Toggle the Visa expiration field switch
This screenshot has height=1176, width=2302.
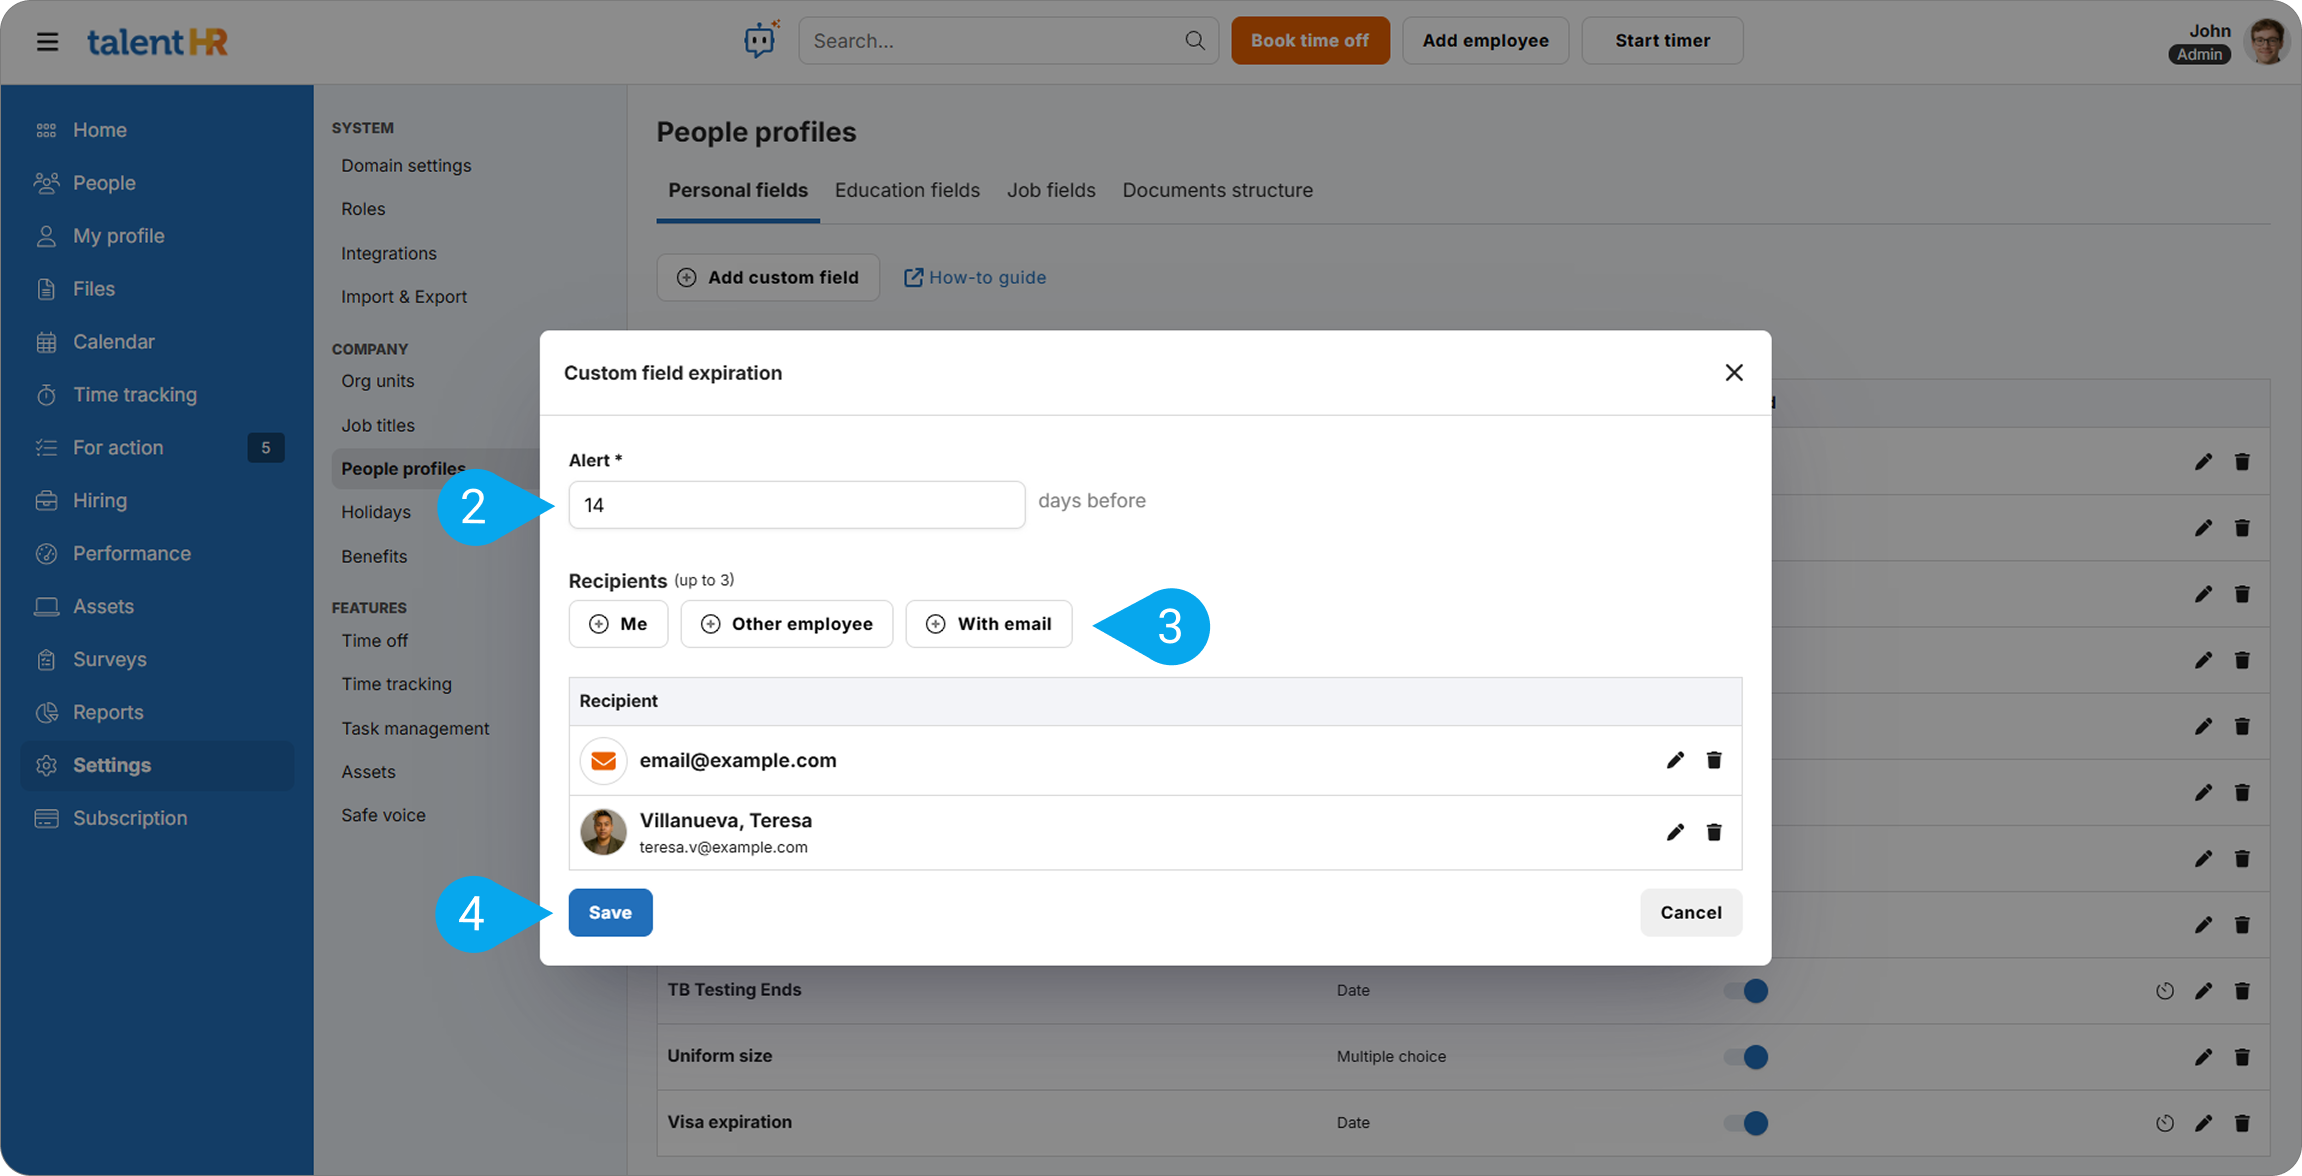(1746, 1122)
